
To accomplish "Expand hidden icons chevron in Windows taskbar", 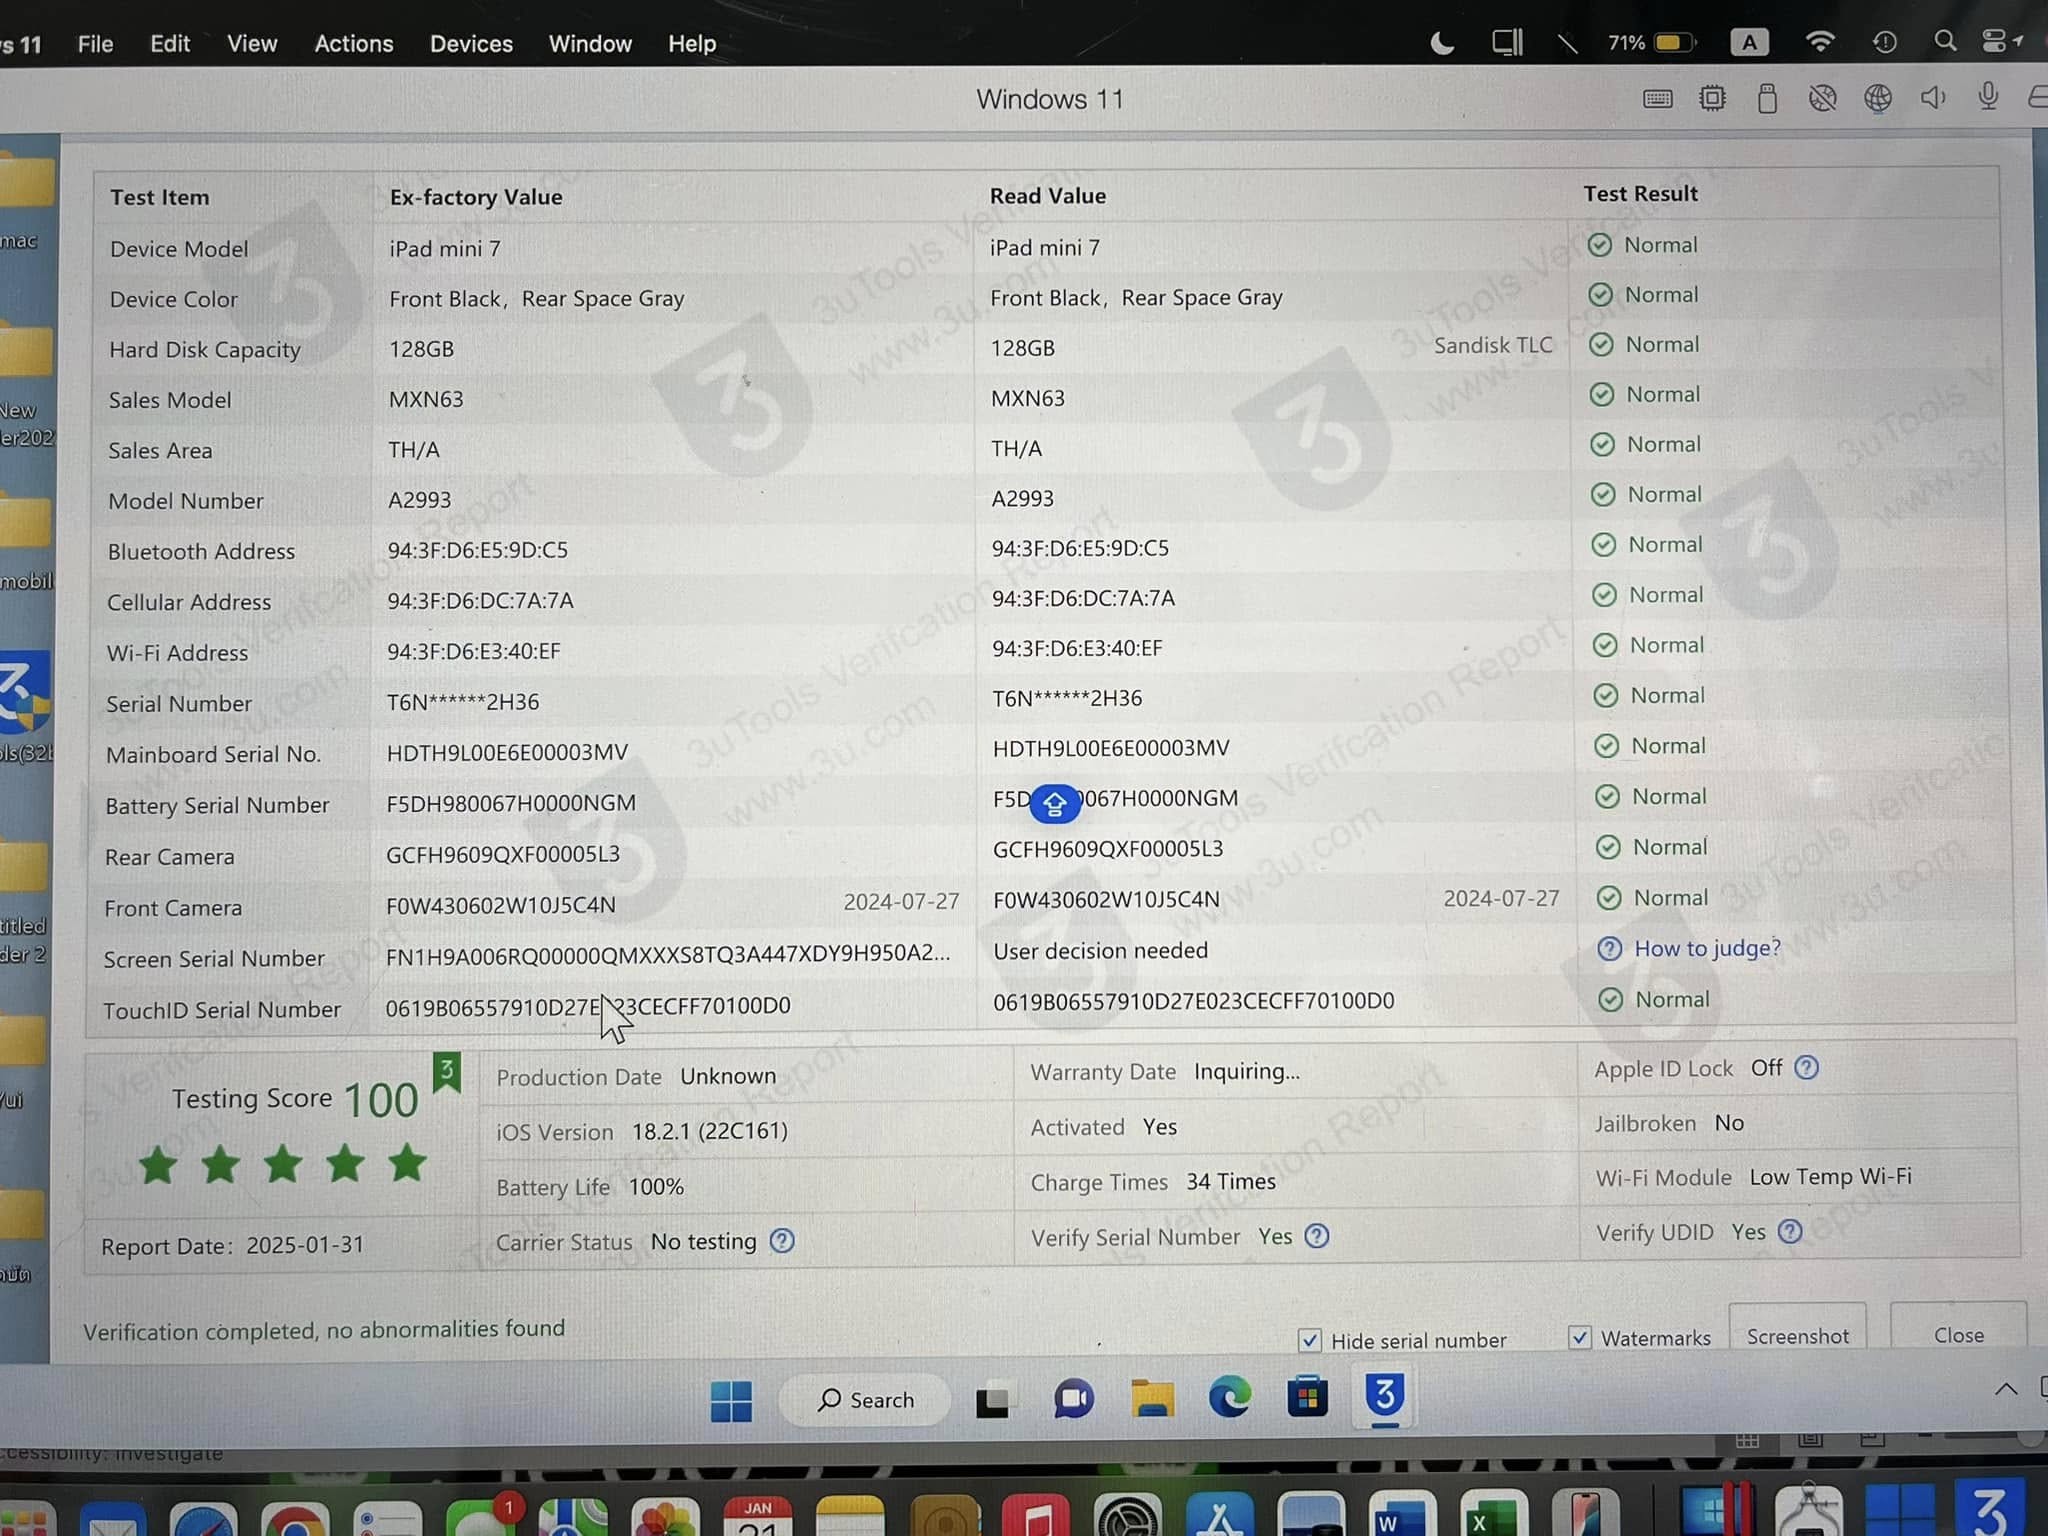I will tap(2006, 1388).
